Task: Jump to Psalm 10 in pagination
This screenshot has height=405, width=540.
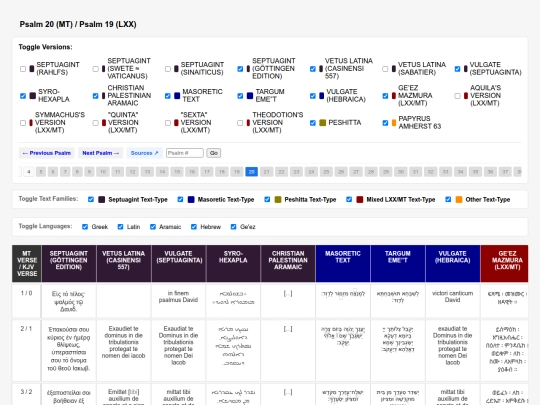Action: point(103,172)
